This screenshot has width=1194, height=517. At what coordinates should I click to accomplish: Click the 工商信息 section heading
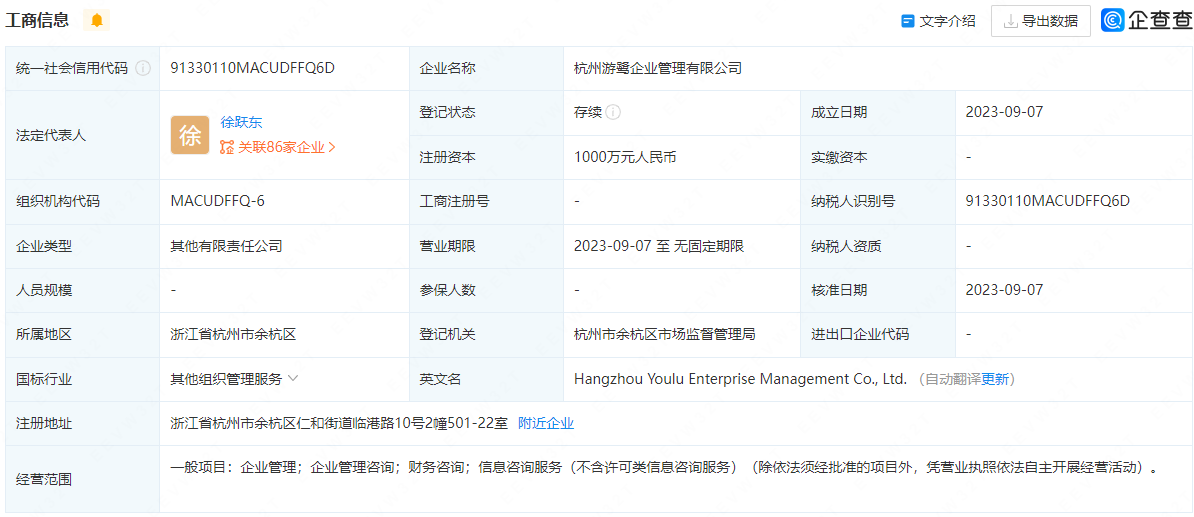37,21
